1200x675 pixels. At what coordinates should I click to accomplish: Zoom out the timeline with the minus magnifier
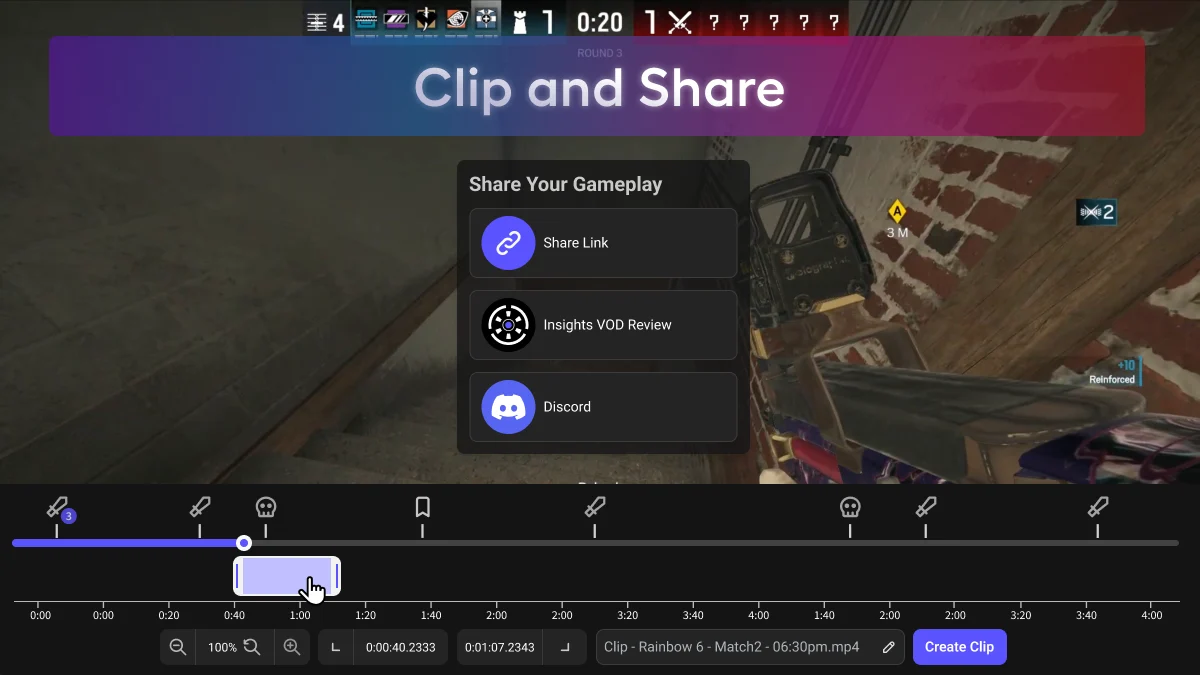click(178, 647)
